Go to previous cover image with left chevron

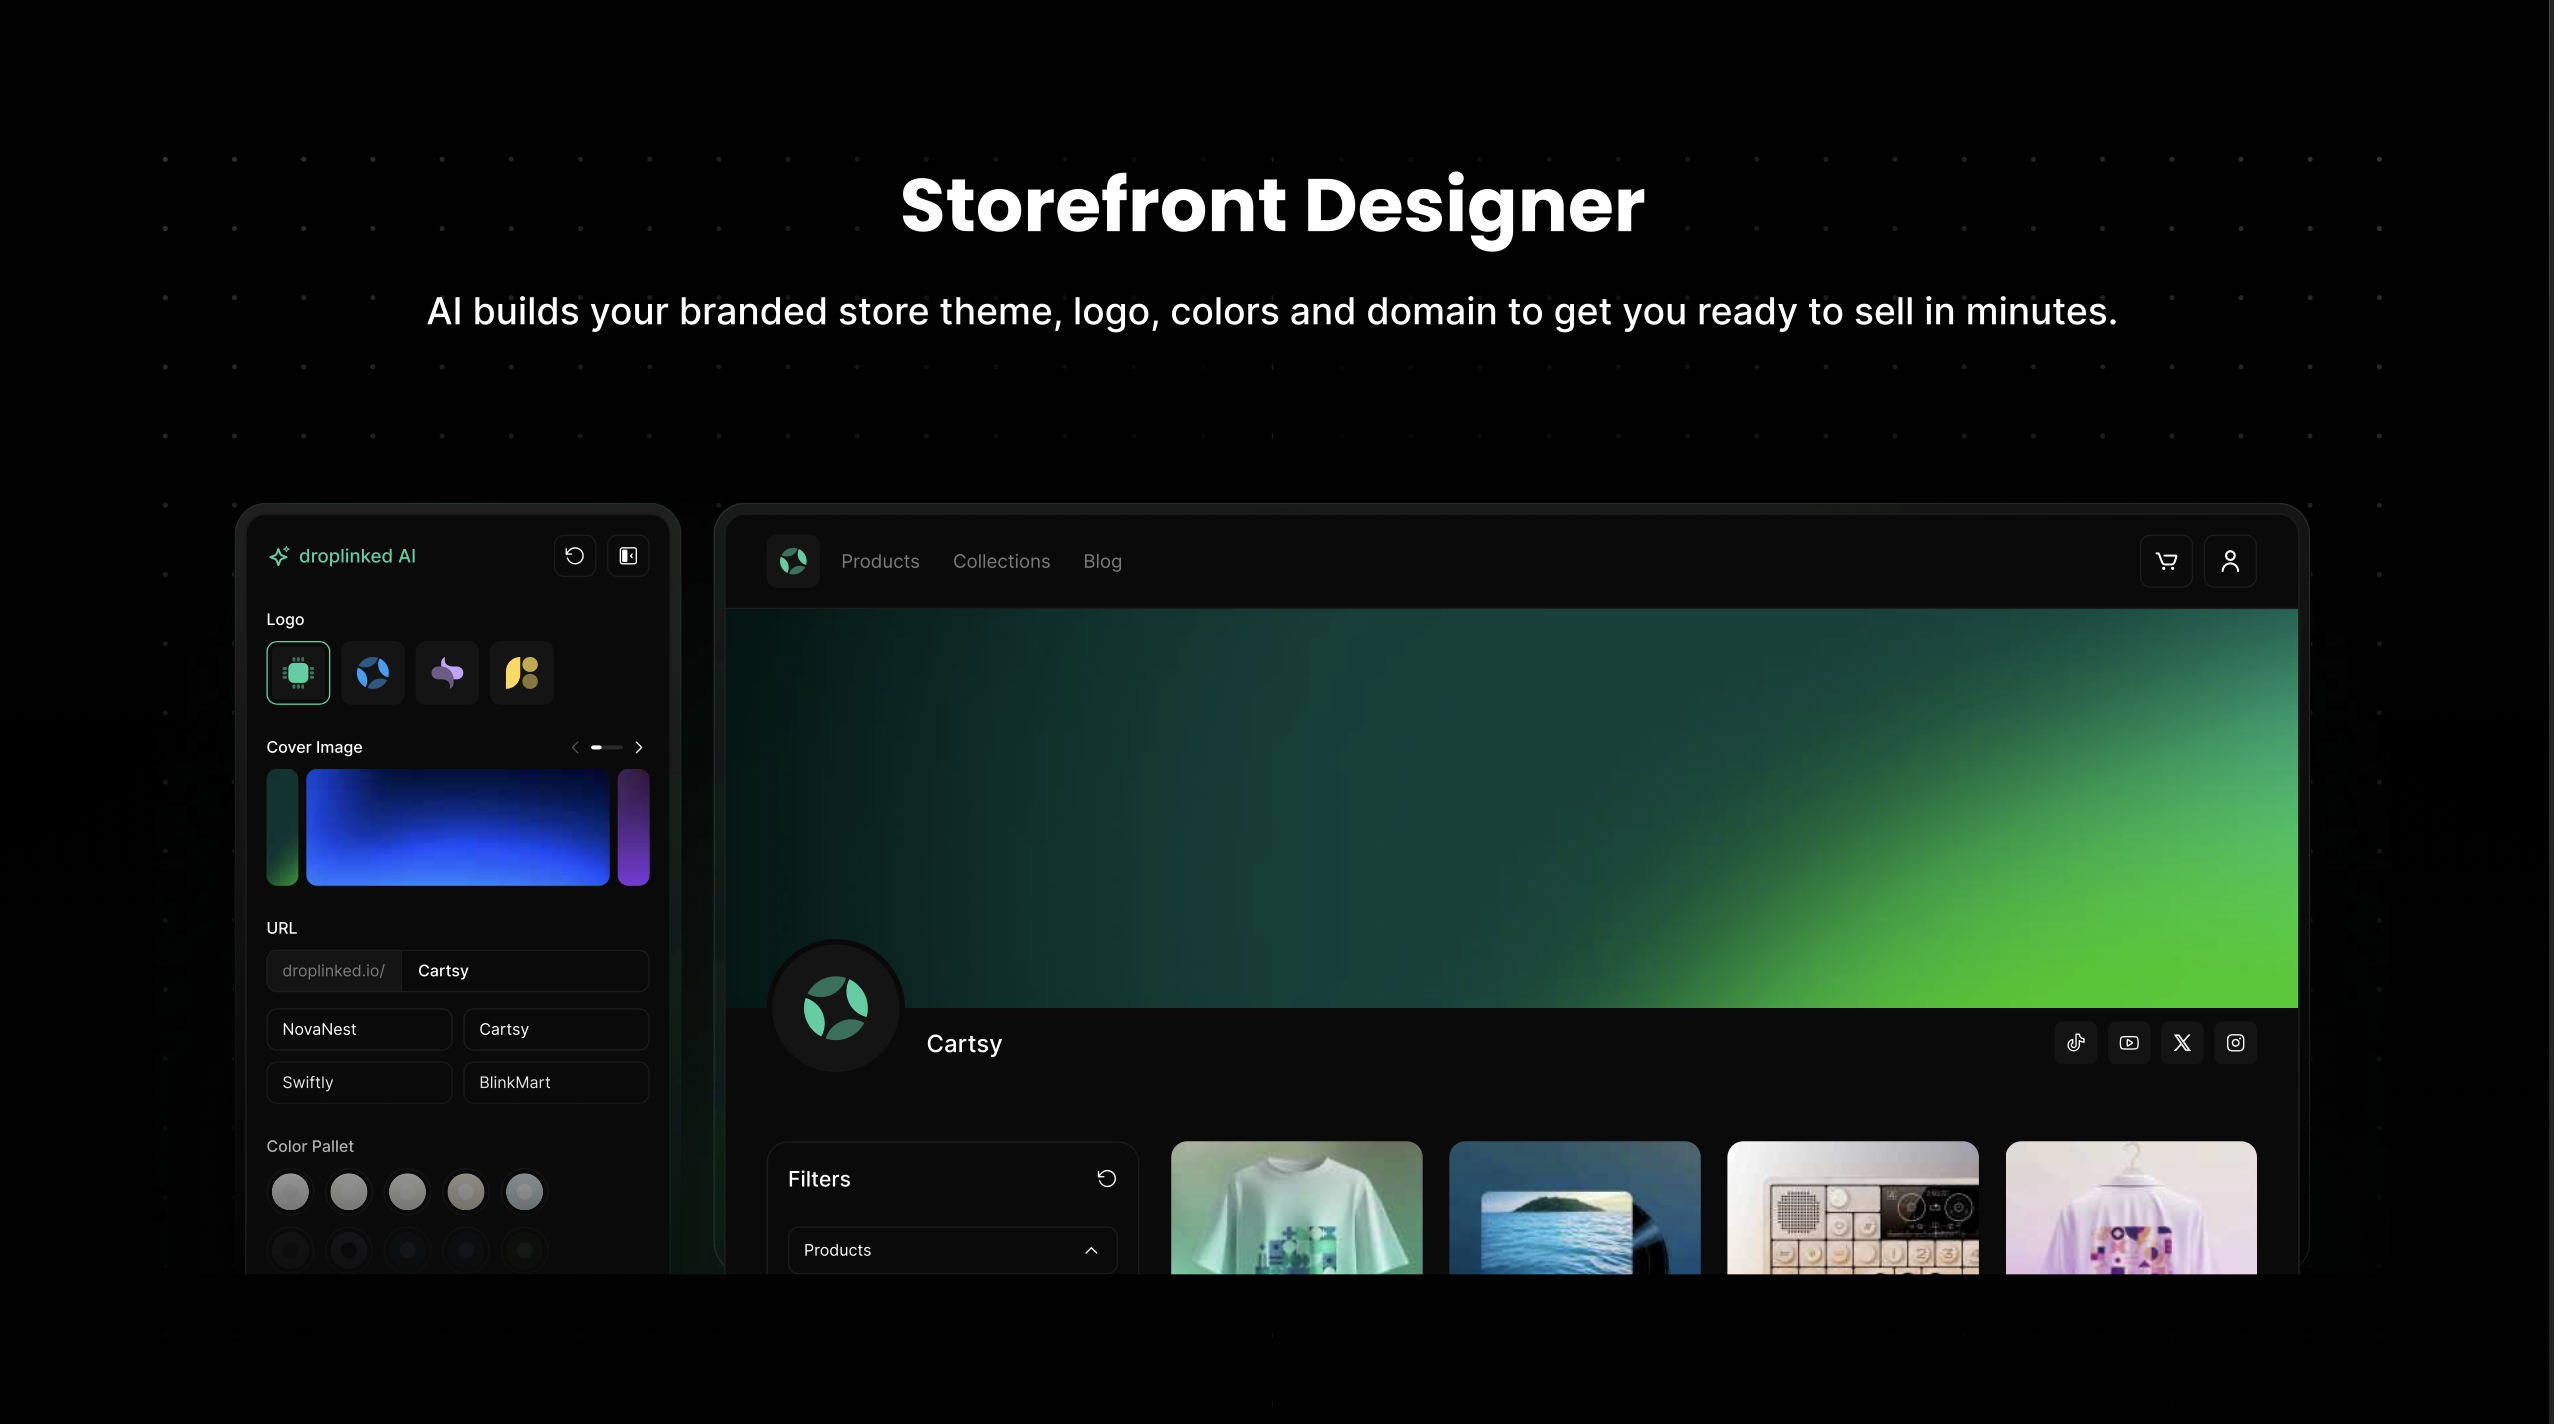coord(575,748)
